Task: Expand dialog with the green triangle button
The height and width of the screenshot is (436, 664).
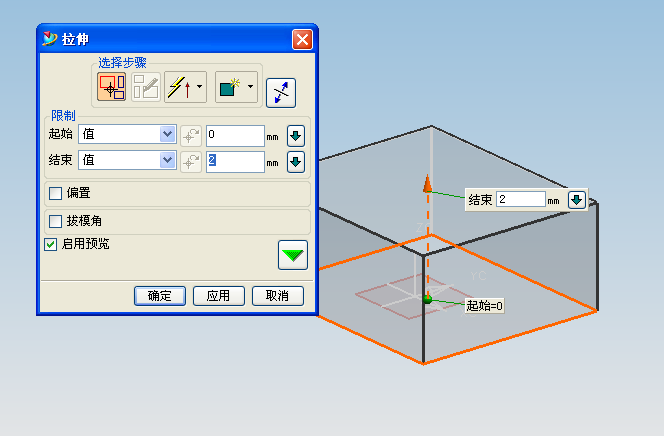Action: coord(293,255)
